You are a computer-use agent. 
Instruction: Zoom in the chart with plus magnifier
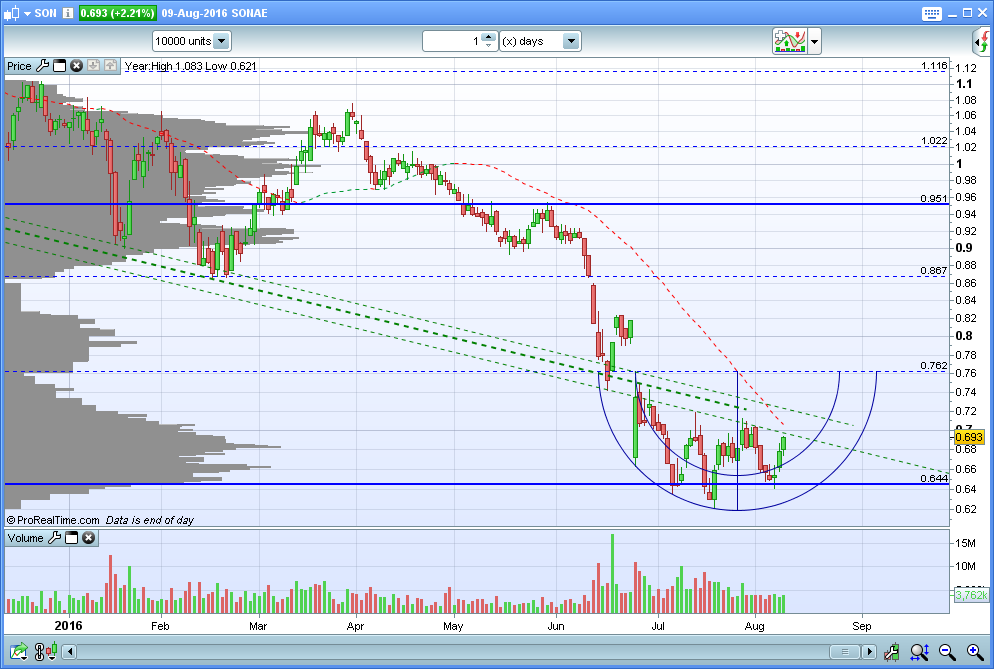click(x=975, y=651)
